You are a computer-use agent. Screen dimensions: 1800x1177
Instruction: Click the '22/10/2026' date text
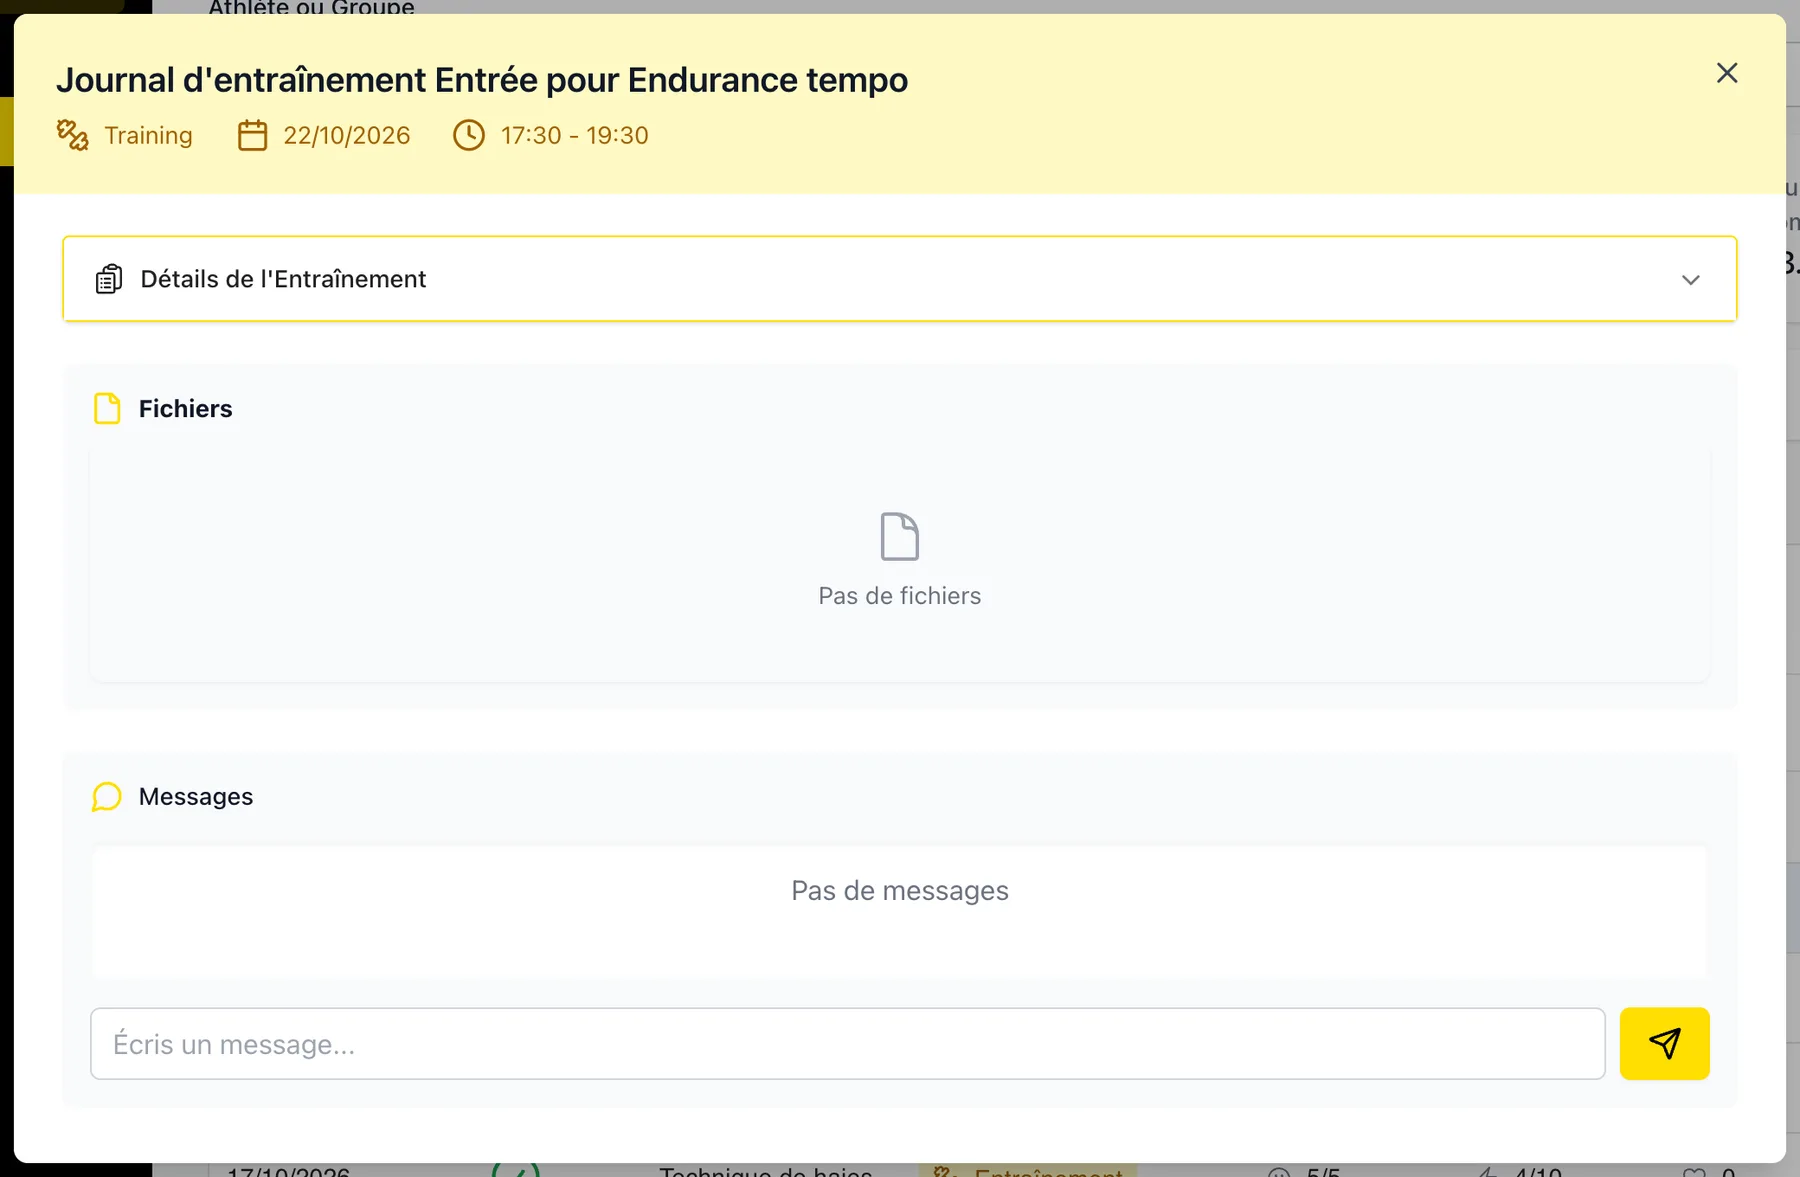(347, 135)
